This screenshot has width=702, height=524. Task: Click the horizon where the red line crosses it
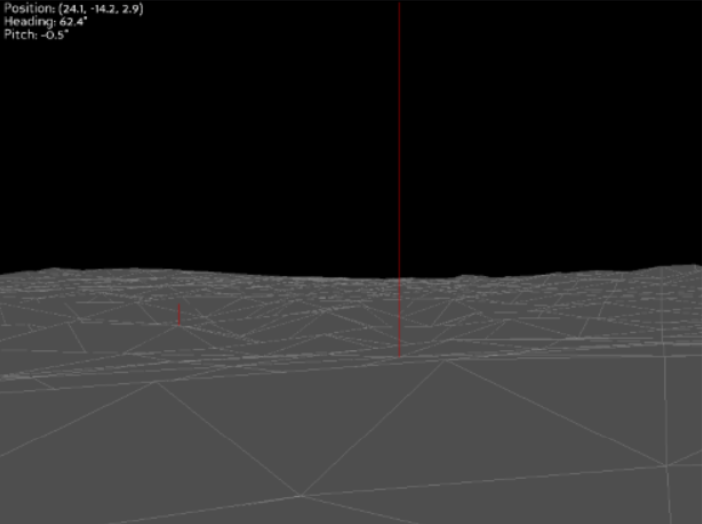coord(399,276)
